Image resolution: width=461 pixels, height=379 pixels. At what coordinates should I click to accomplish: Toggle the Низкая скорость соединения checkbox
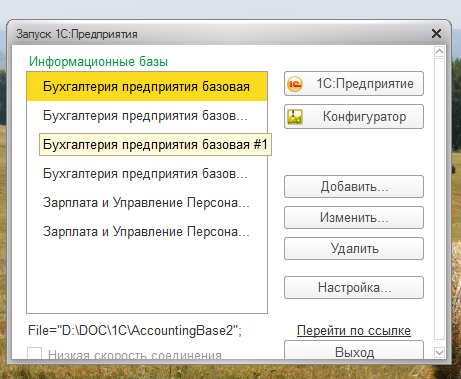[x=35, y=353]
